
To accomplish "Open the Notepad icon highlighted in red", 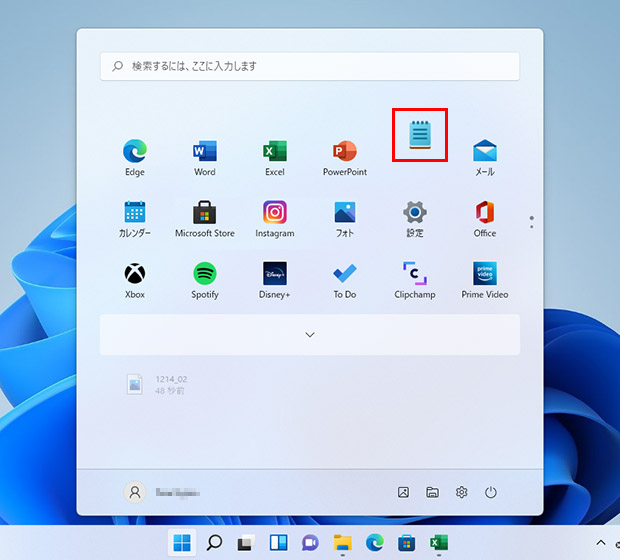I will (419, 135).
